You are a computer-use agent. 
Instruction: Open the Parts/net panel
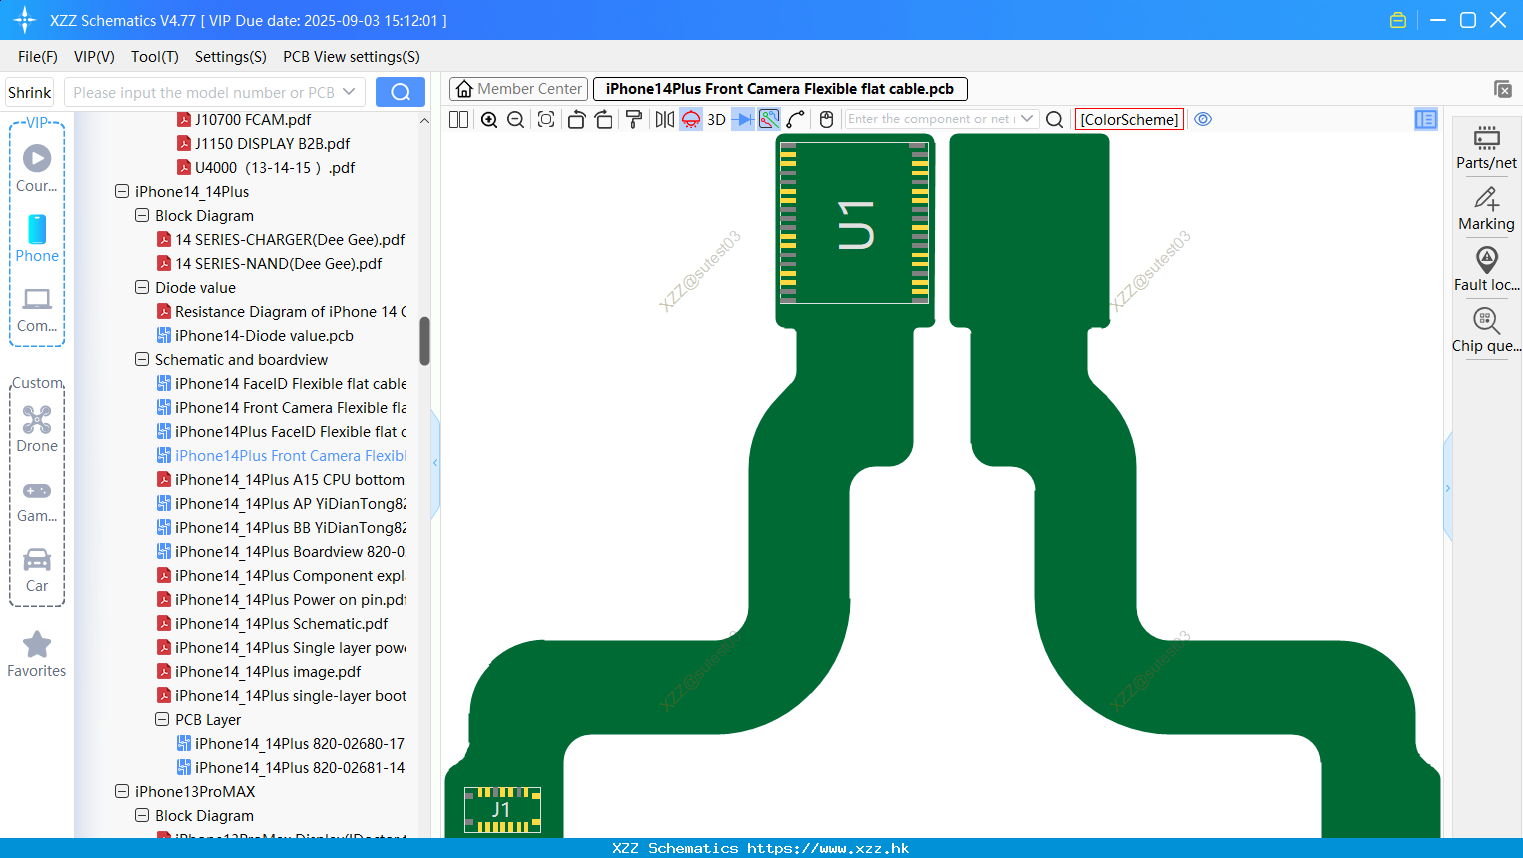[x=1486, y=148]
